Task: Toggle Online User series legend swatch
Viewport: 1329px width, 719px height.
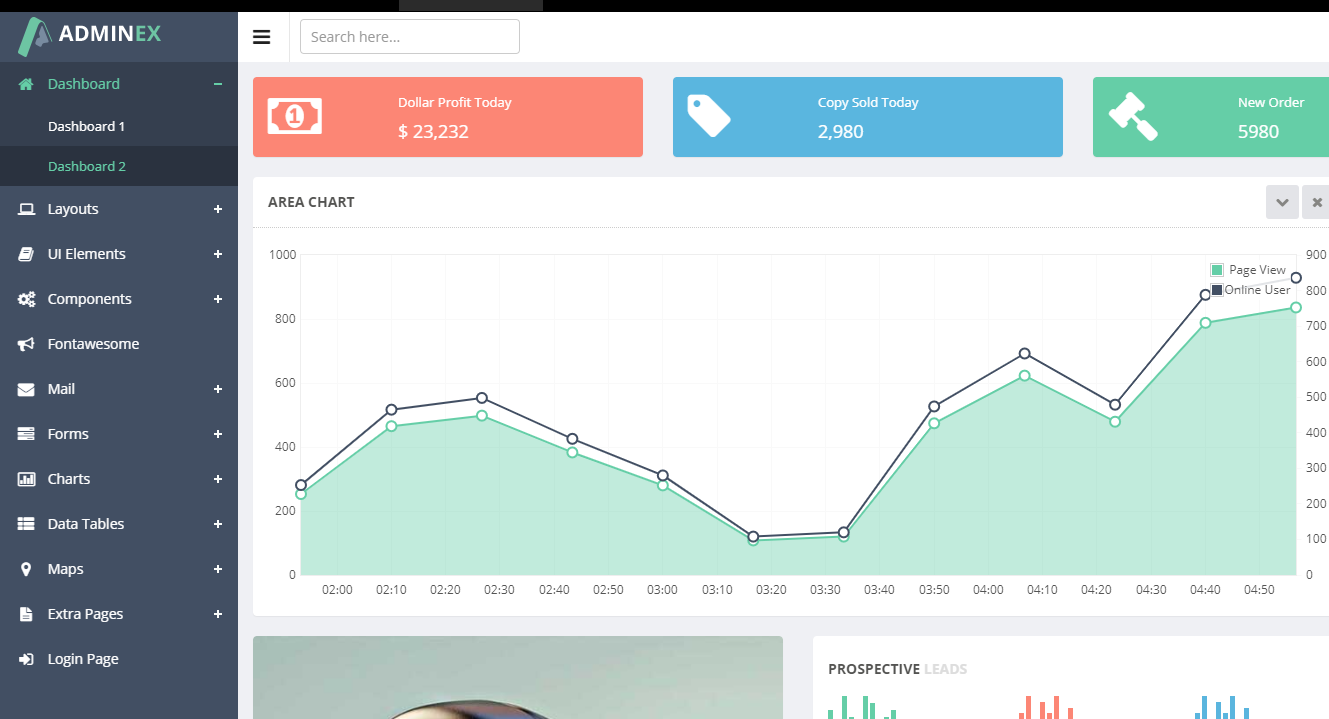Action: pos(1217,290)
